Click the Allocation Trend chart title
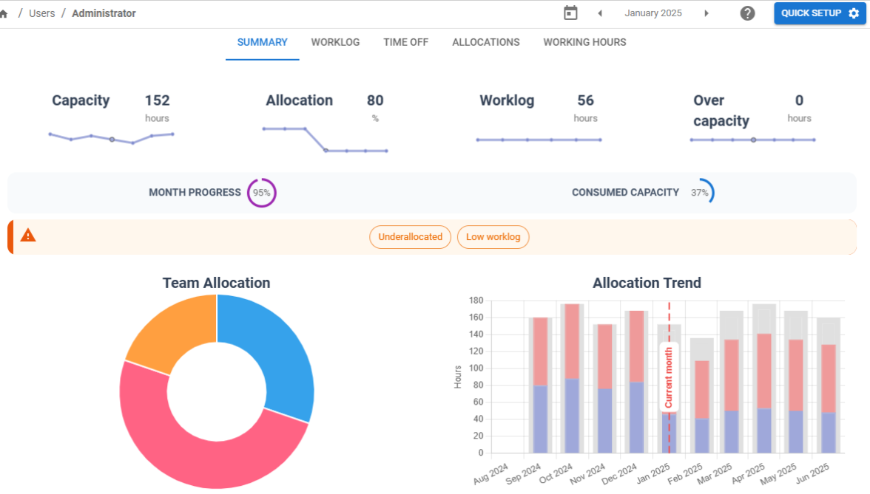870x494 pixels. (647, 283)
